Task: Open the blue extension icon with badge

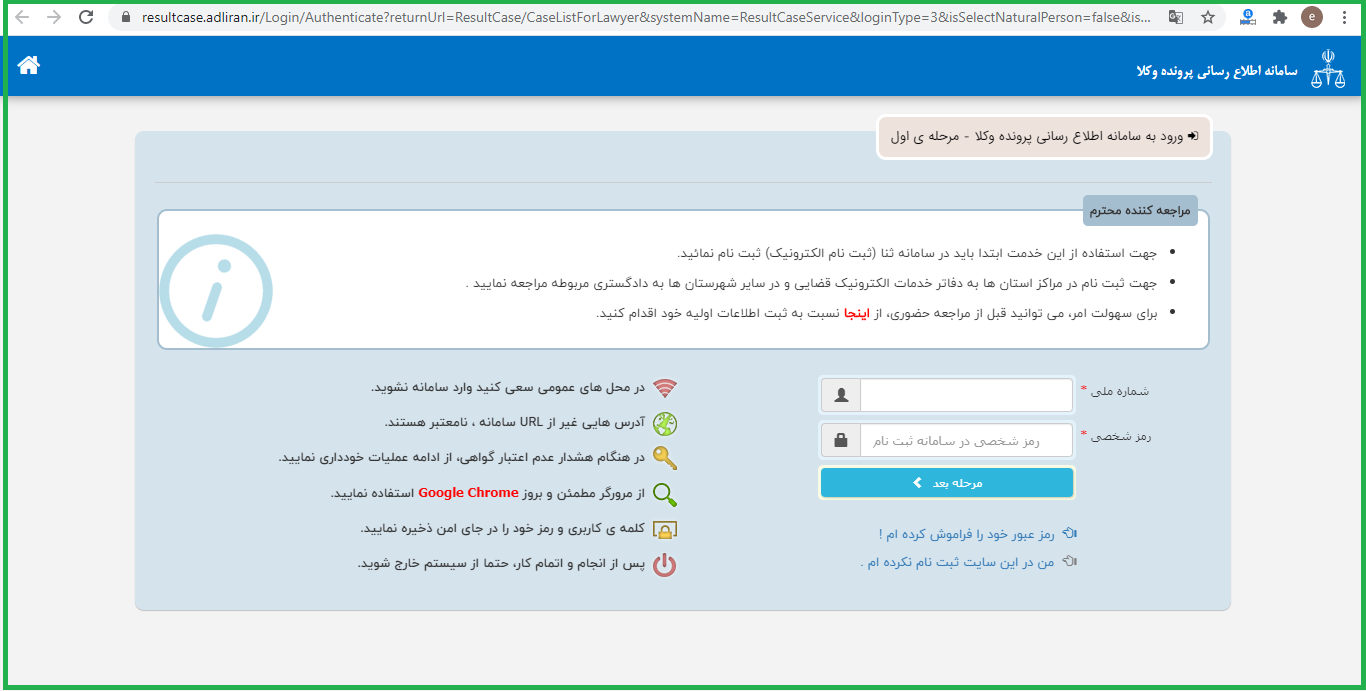Action: (x=1248, y=17)
